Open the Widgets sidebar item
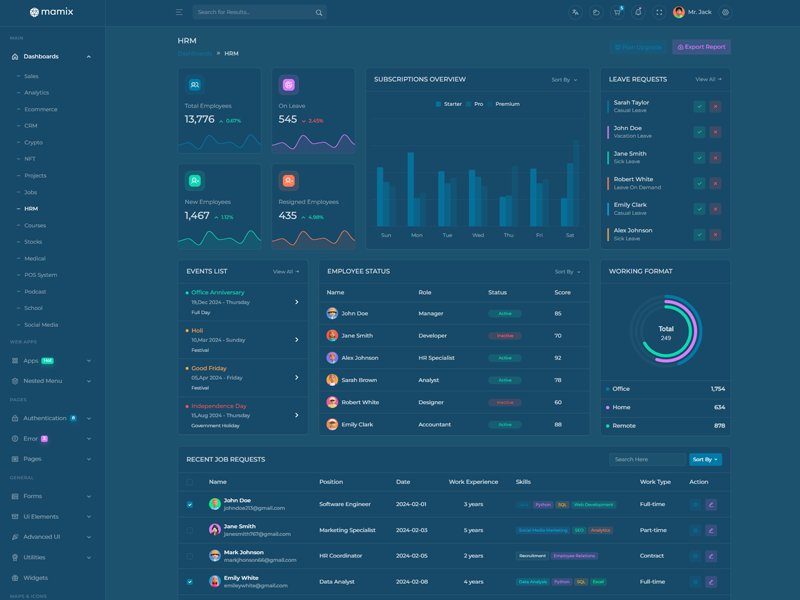Screen dimensions: 800x600 click(x=36, y=578)
